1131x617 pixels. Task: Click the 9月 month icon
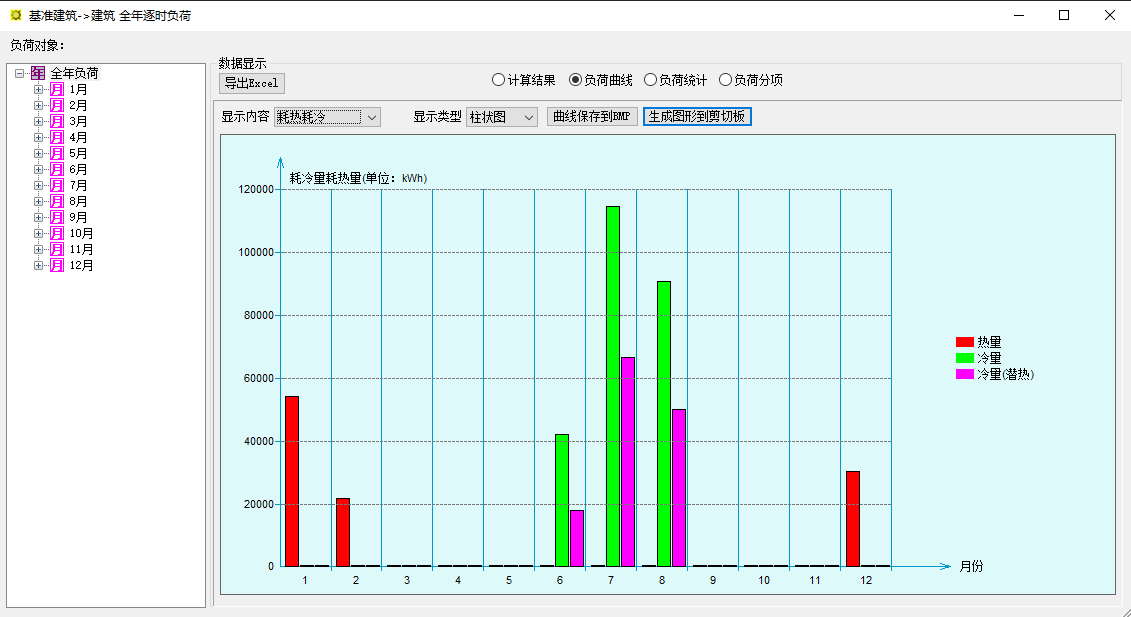57,217
